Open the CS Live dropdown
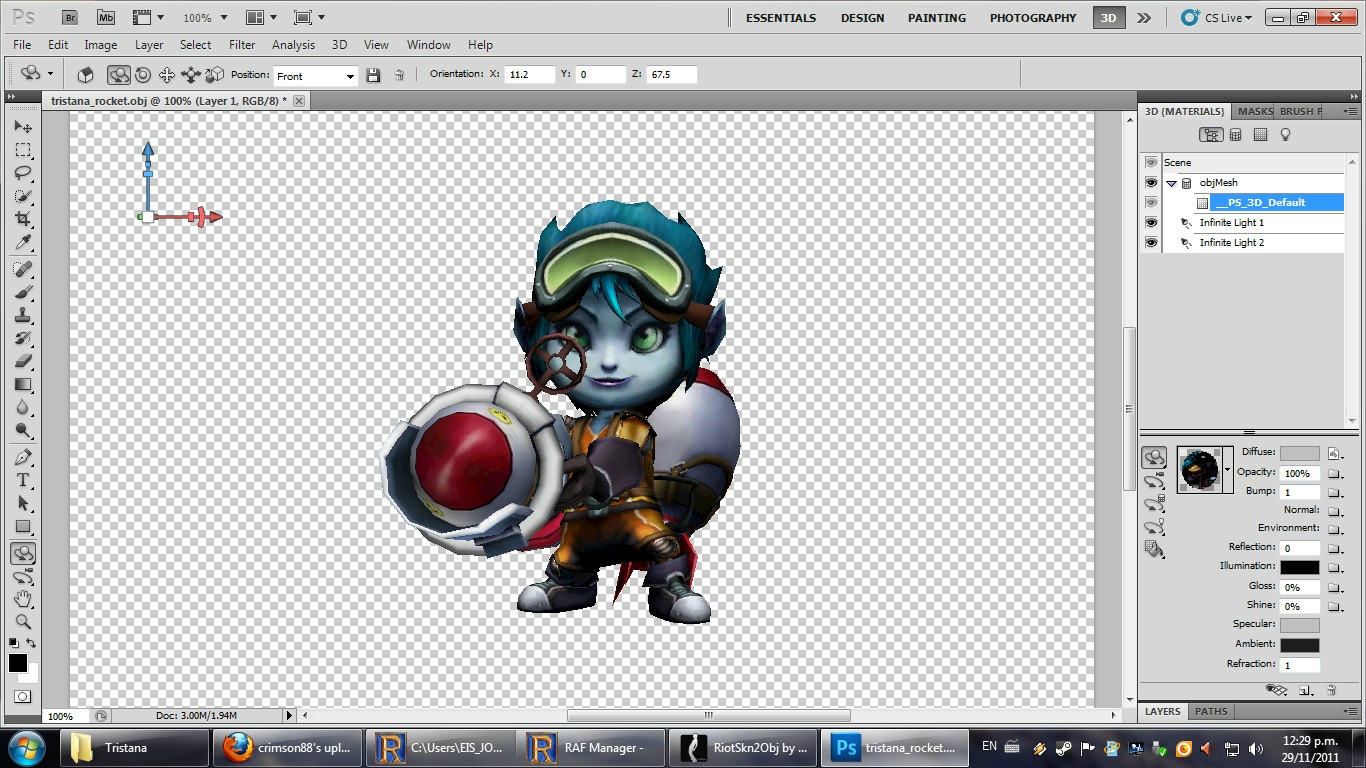1366x768 pixels. [1216, 17]
